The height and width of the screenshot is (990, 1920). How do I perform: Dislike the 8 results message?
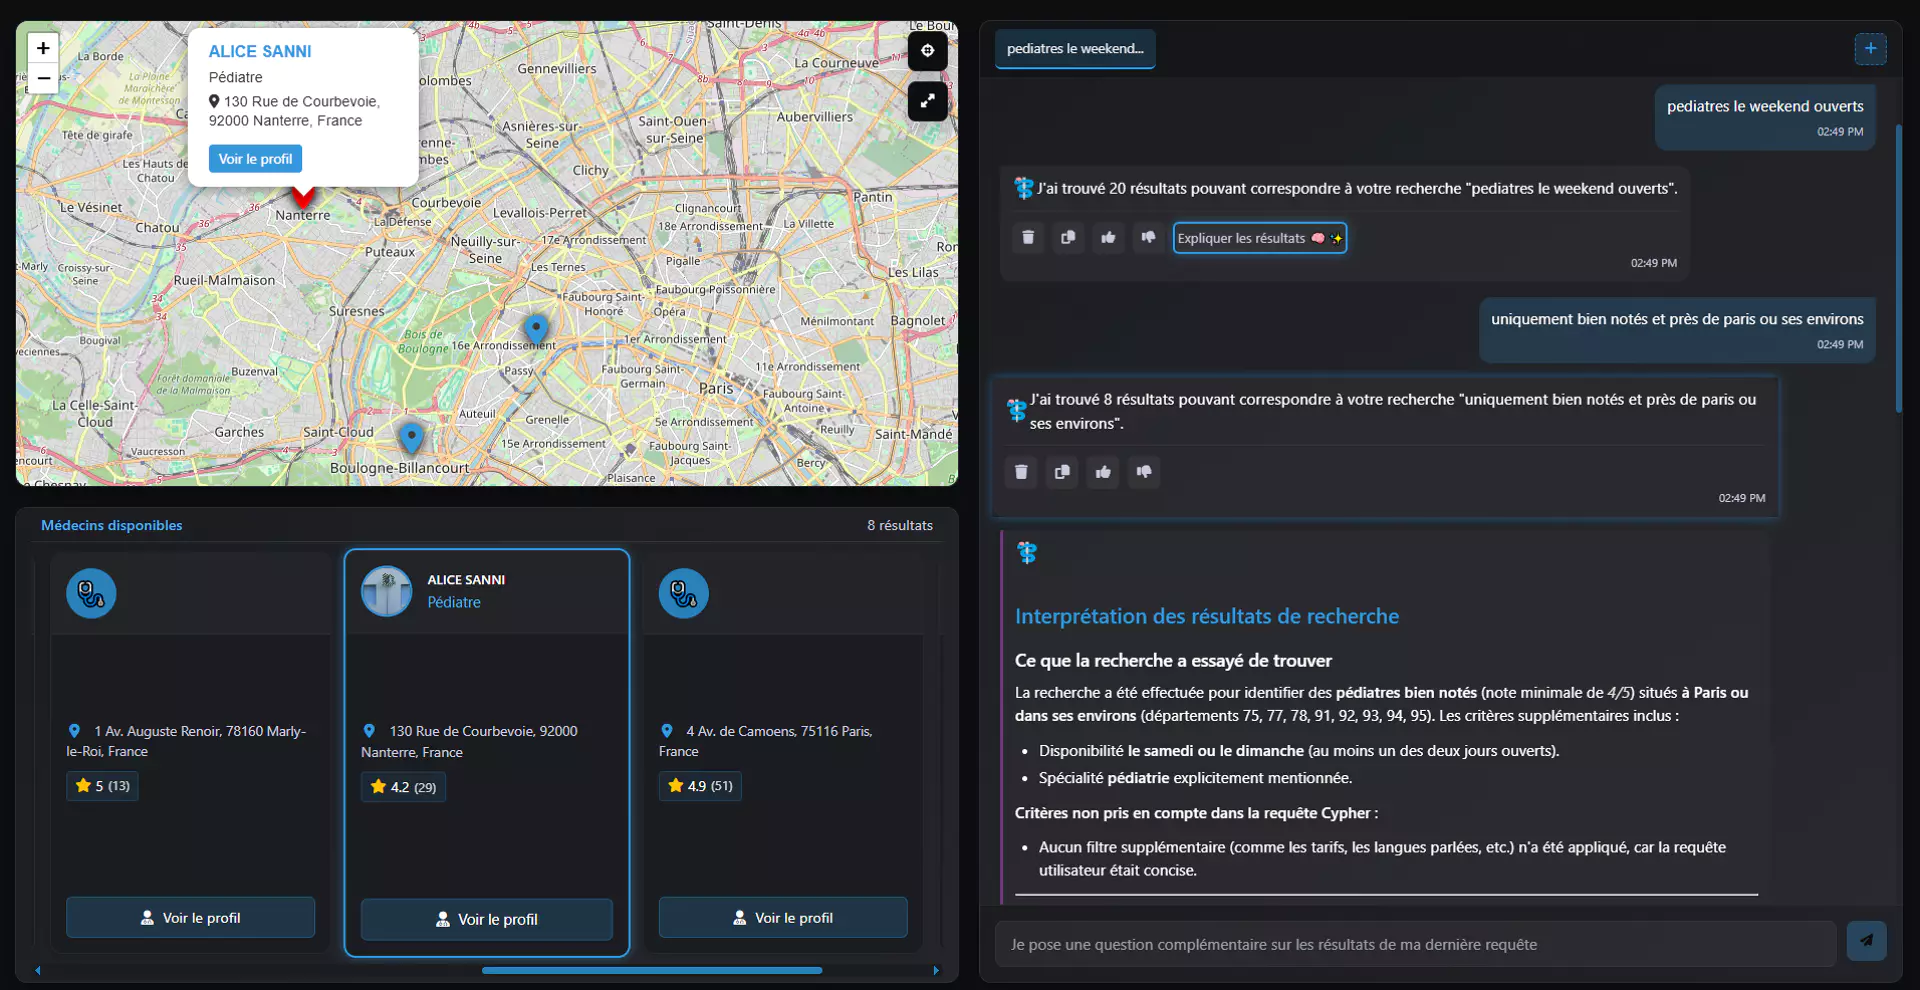coord(1144,472)
